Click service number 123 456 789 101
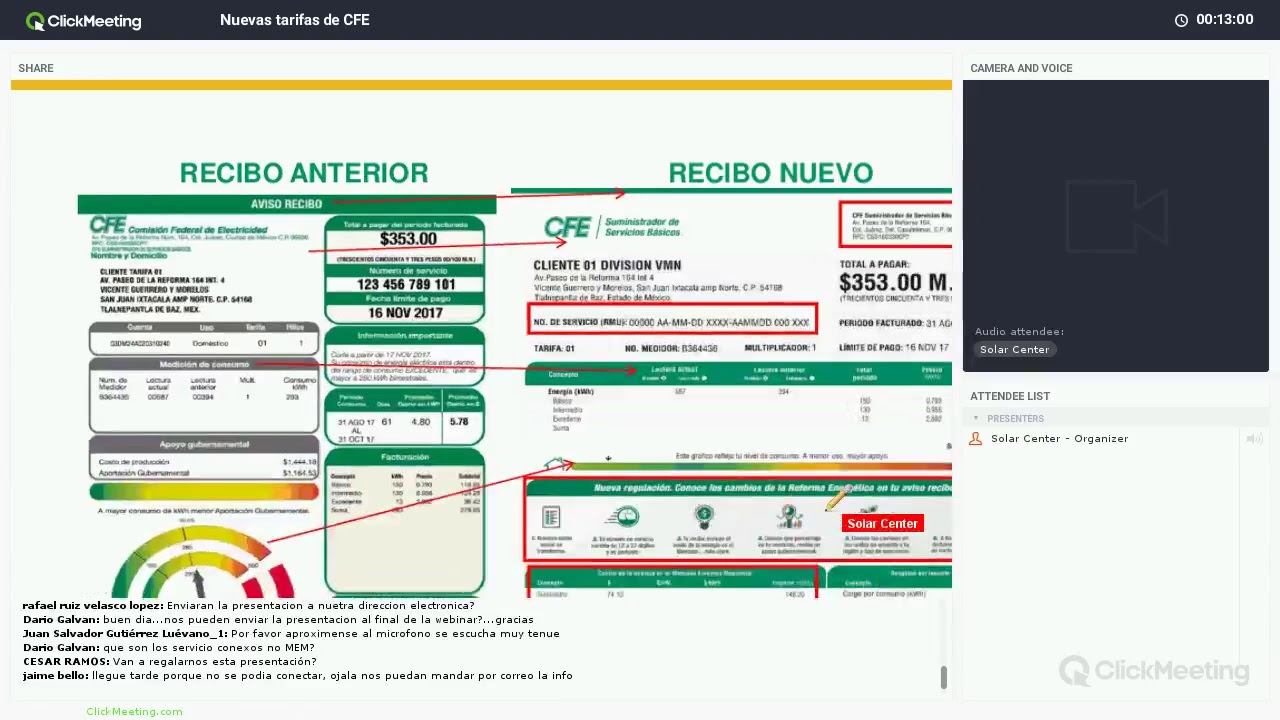This screenshot has width=1280, height=720. click(x=406, y=284)
